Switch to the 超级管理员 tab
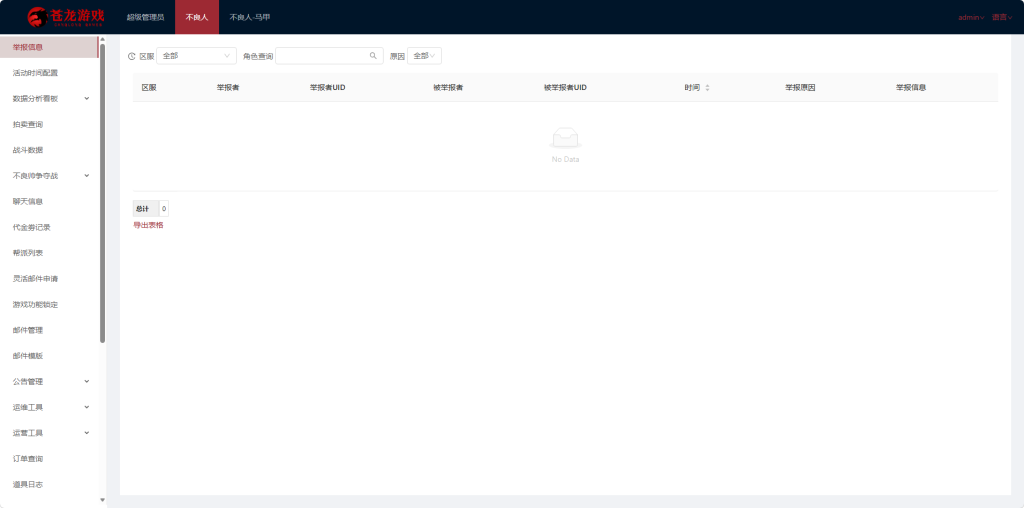Viewport: 1024px width, 508px height. point(145,17)
